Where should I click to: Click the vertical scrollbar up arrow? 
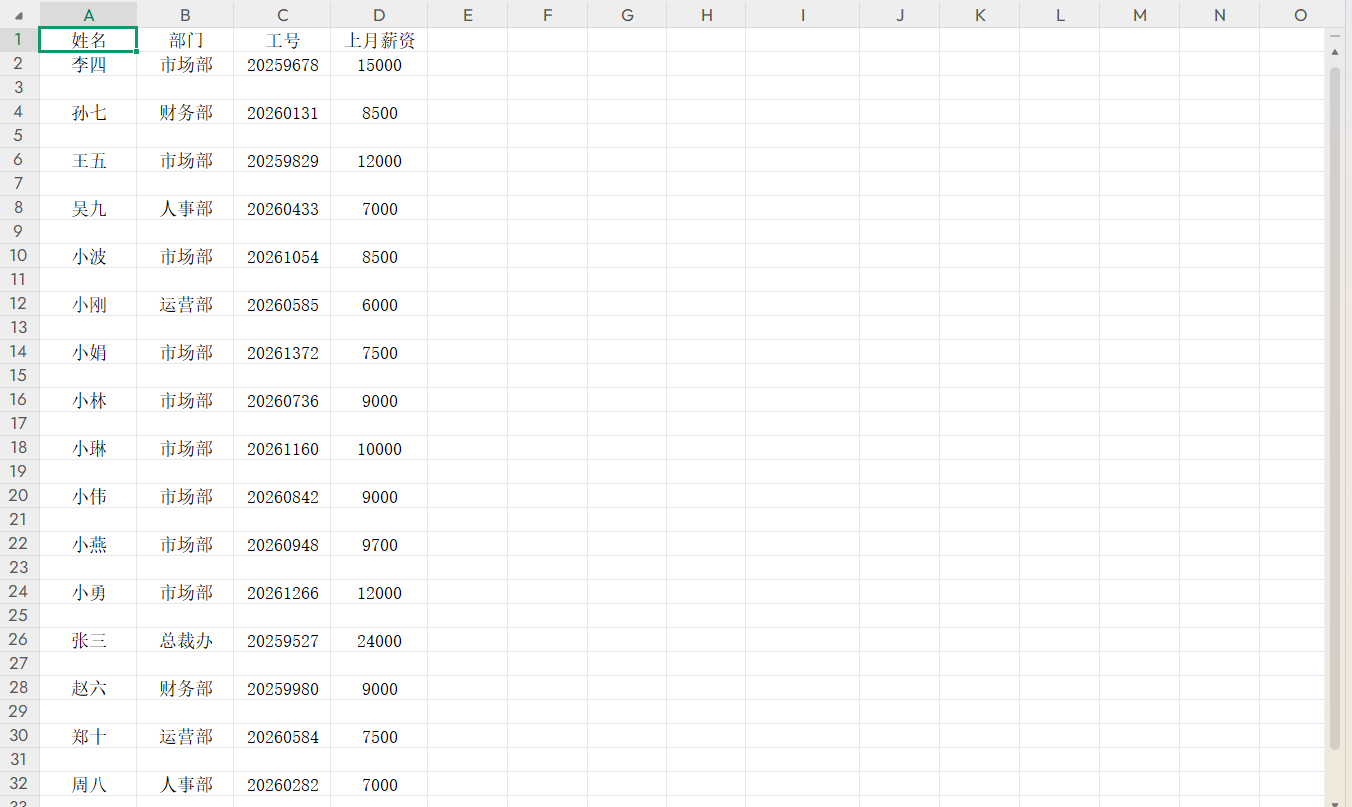coord(1335,51)
